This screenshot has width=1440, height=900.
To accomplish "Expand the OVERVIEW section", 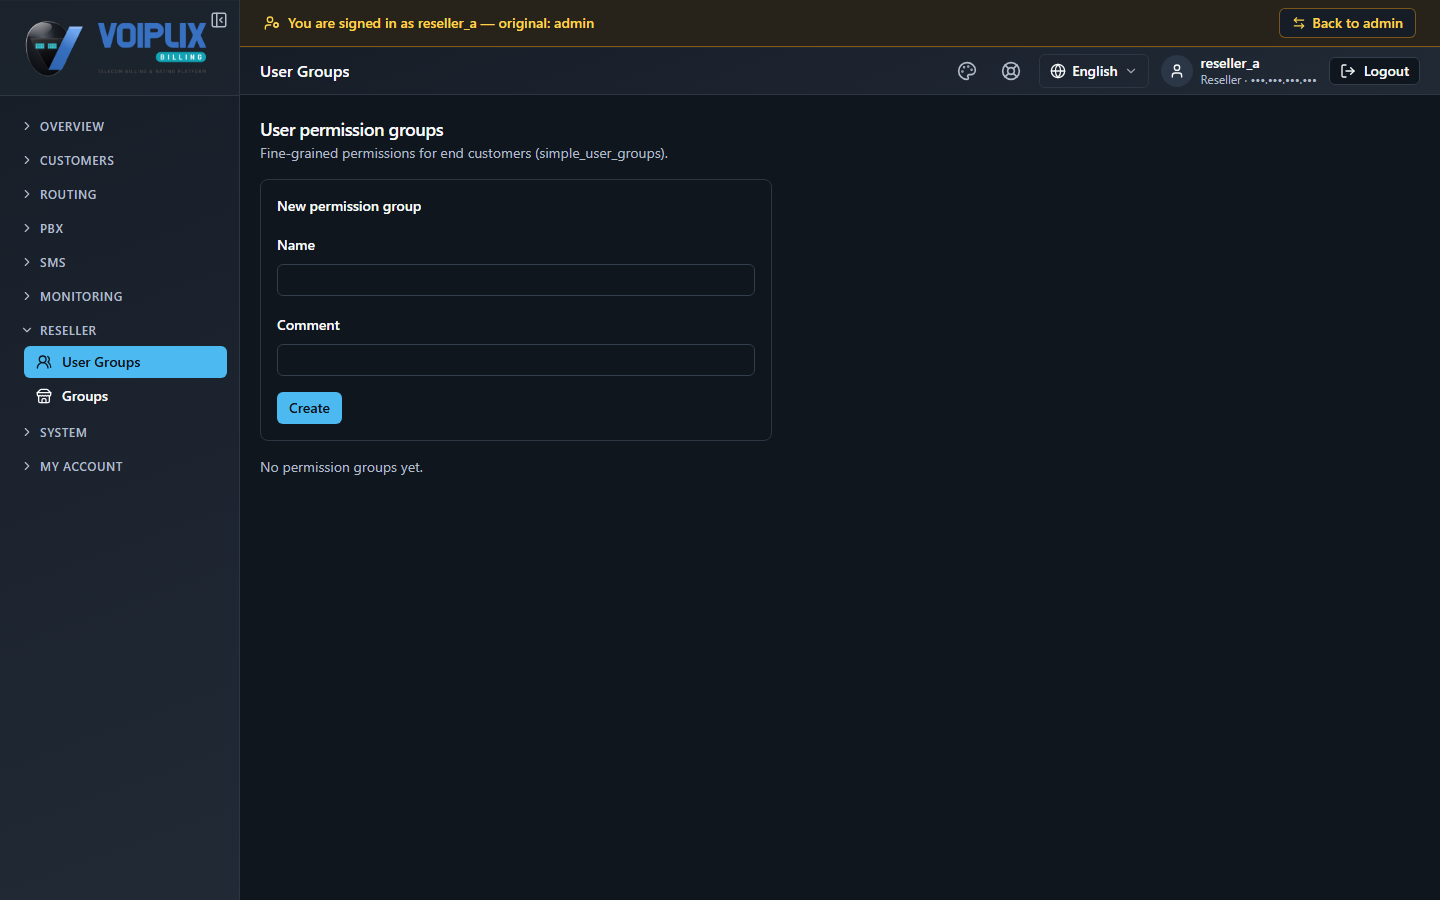I will [x=72, y=126].
